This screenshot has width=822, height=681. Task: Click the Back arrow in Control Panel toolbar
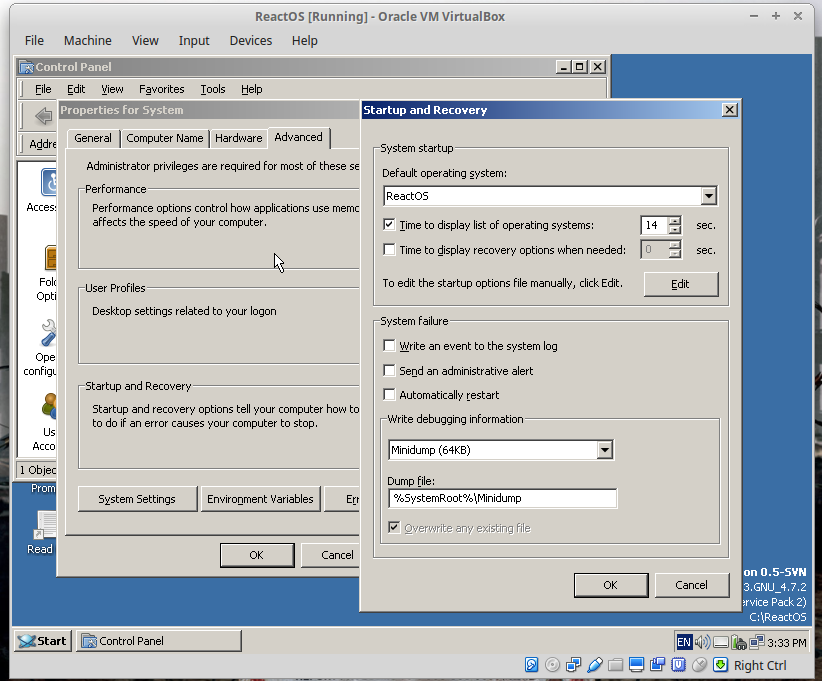[44, 115]
